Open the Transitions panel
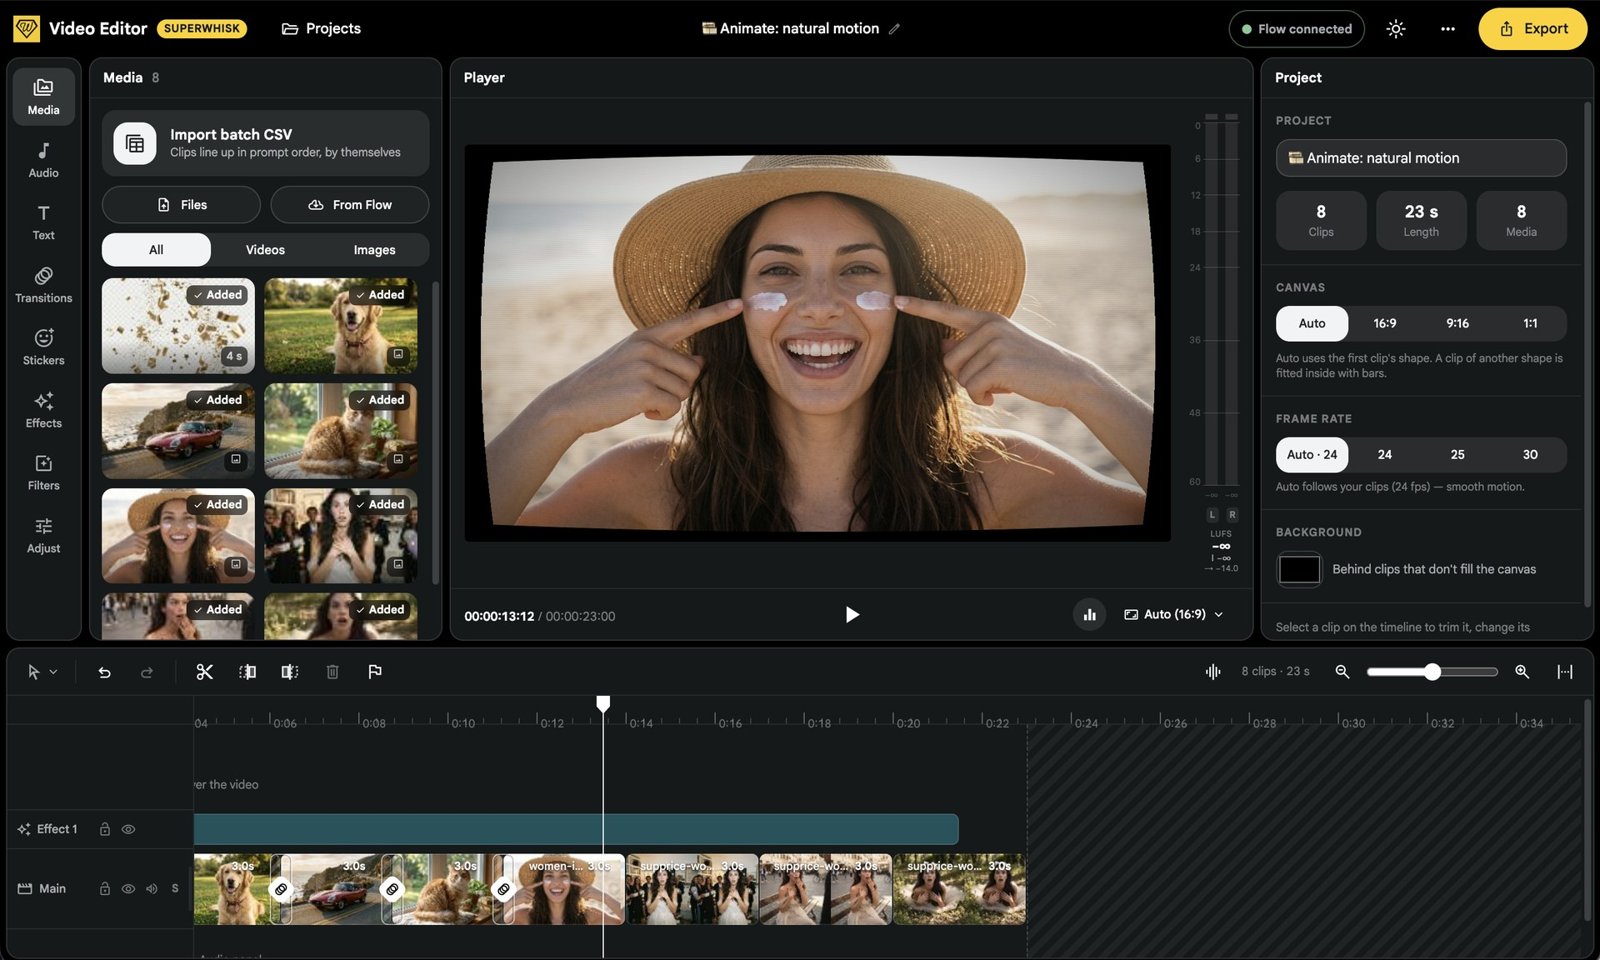1600x960 pixels. (43, 285)
